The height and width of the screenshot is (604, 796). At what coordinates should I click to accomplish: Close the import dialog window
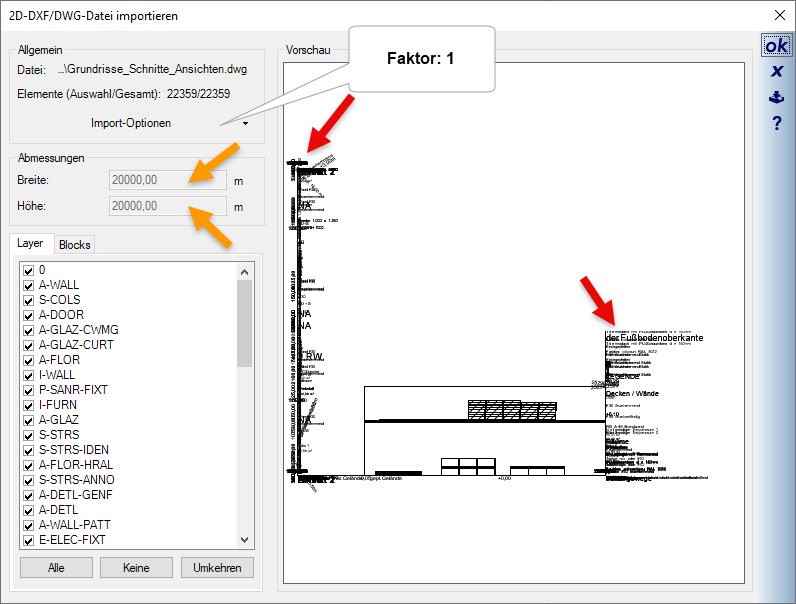click(779, 14)
